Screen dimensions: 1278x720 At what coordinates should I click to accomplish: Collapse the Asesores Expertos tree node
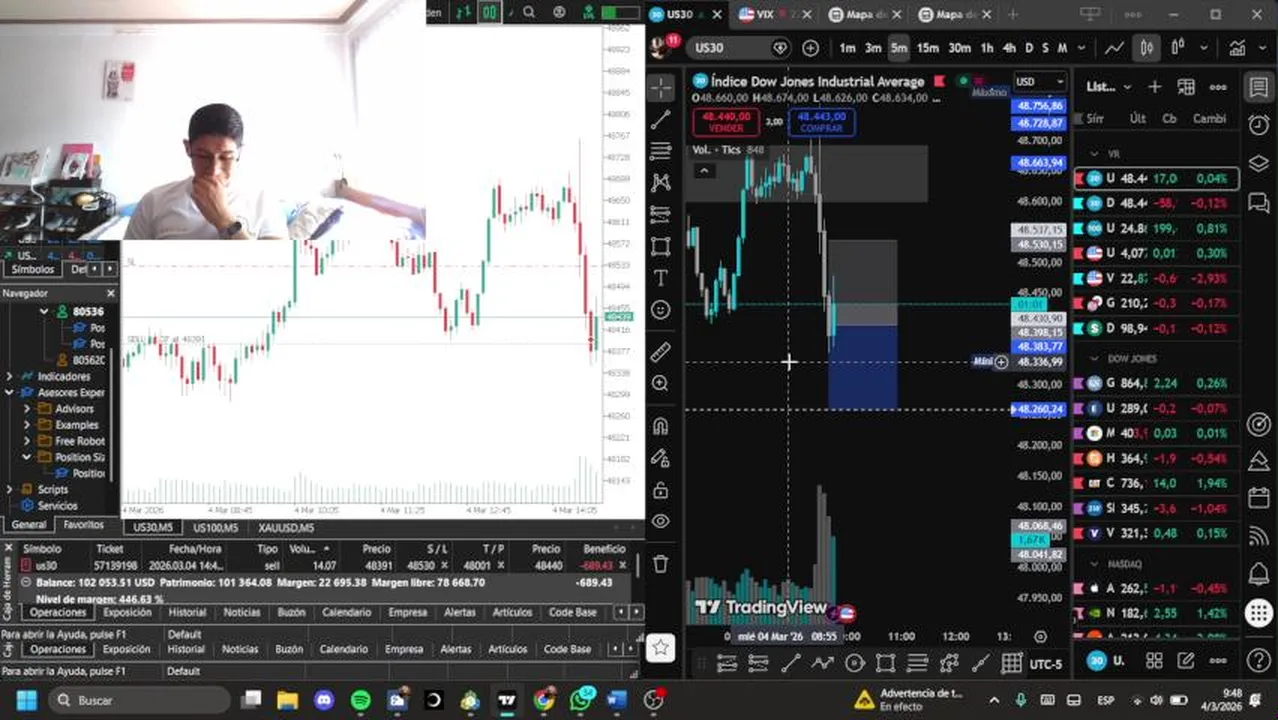pyautogui.click(x=9, y=392)
